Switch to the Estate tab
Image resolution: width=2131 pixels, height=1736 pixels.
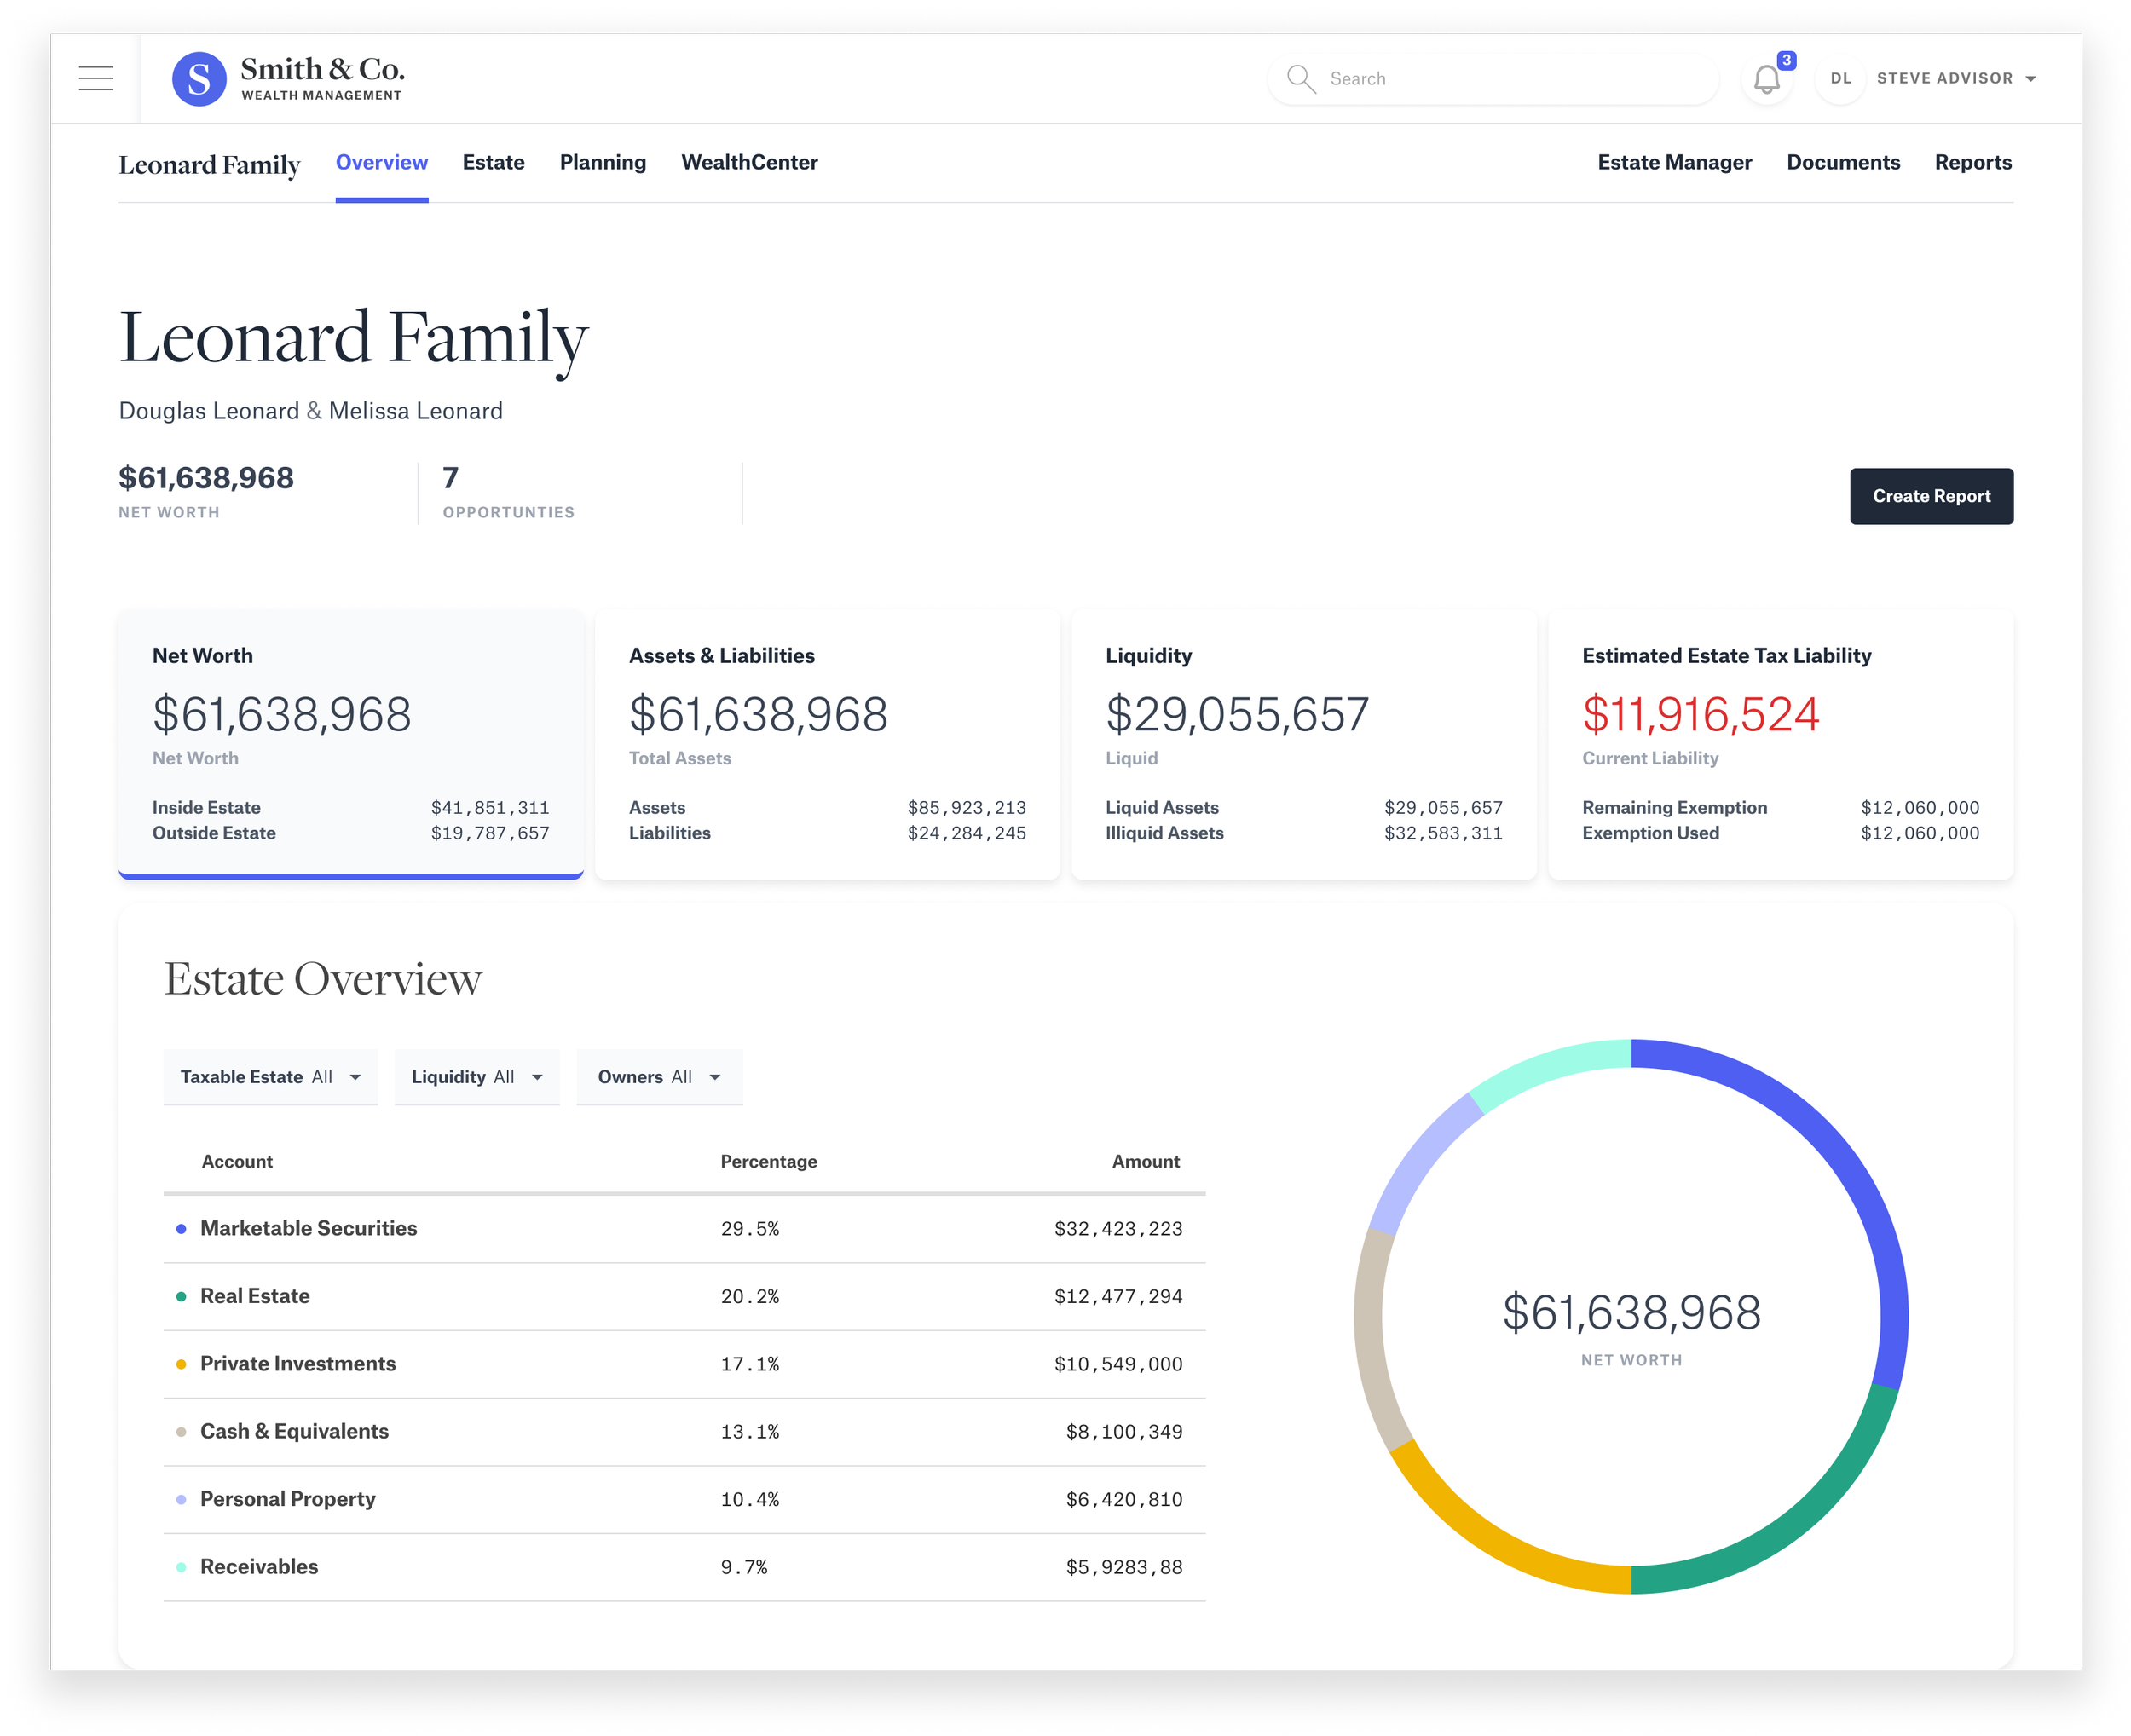point(493,162)
